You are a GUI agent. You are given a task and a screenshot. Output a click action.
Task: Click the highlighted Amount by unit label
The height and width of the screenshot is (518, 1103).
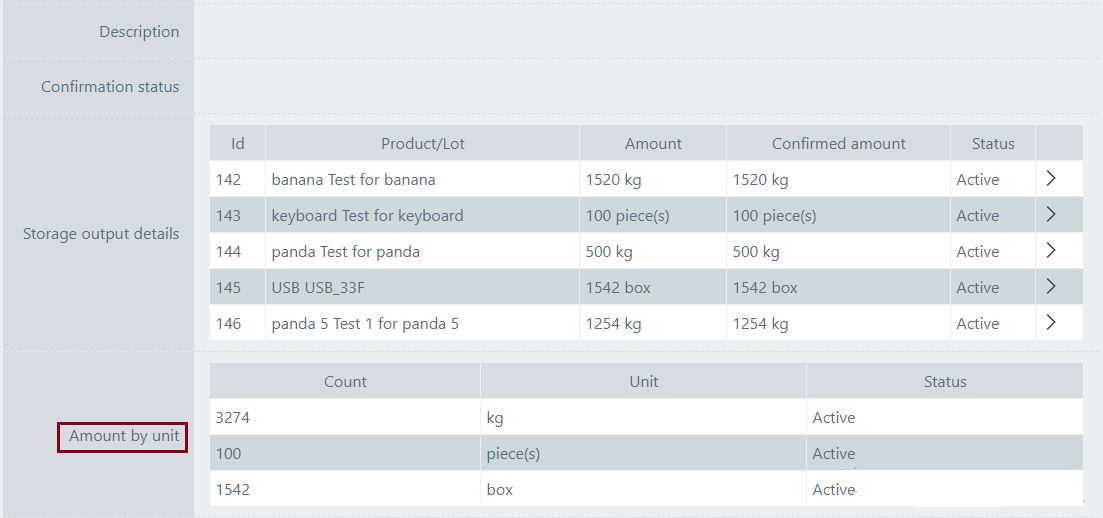coord(124,437)
